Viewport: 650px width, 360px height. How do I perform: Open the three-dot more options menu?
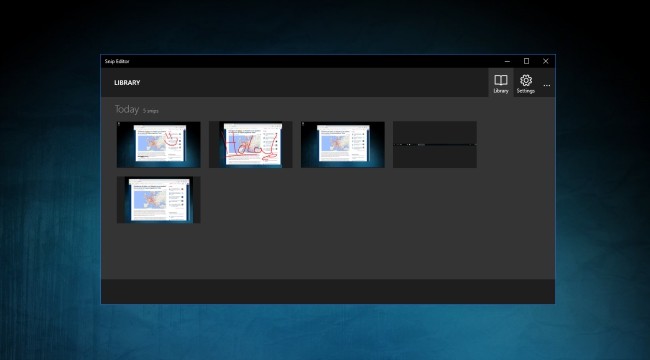pyautogui.click(x=547, y=85)
